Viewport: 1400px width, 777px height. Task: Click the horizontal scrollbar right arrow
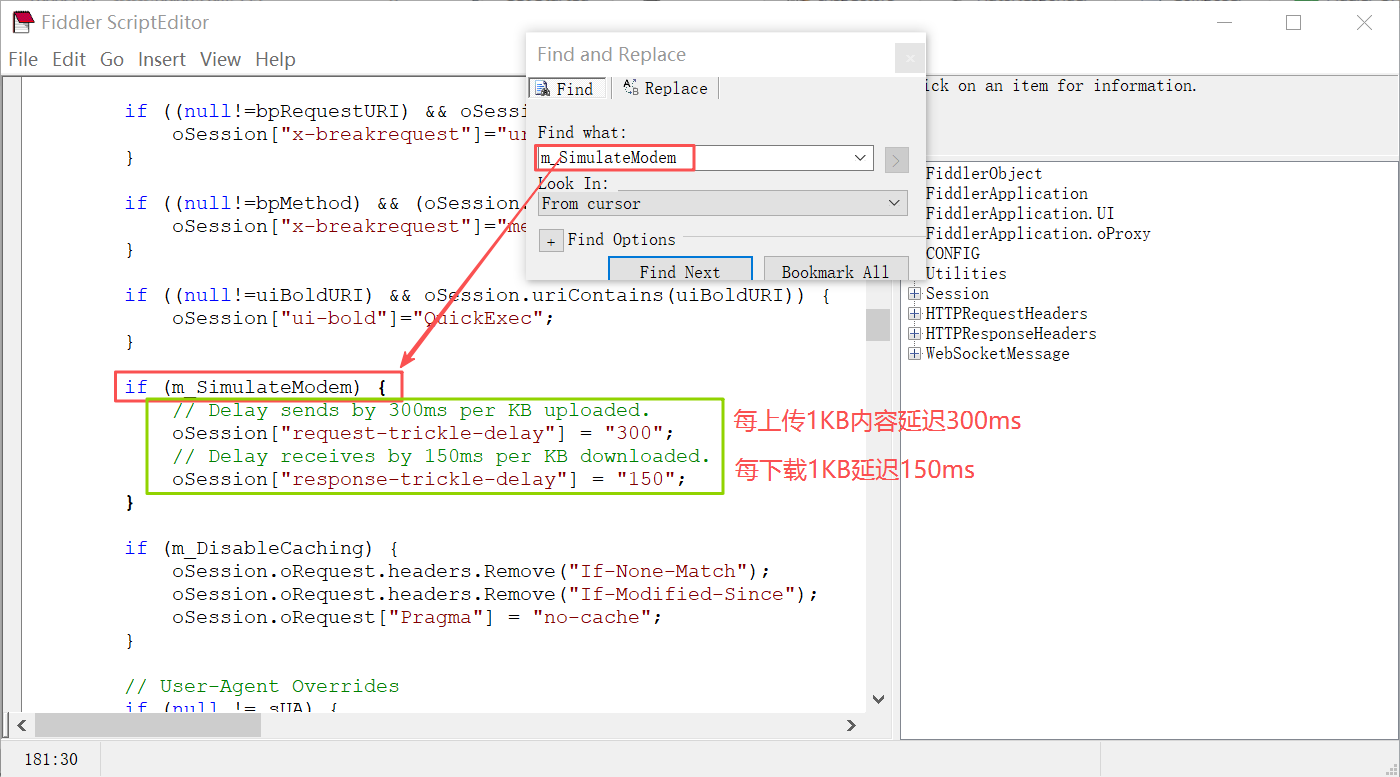852,726
